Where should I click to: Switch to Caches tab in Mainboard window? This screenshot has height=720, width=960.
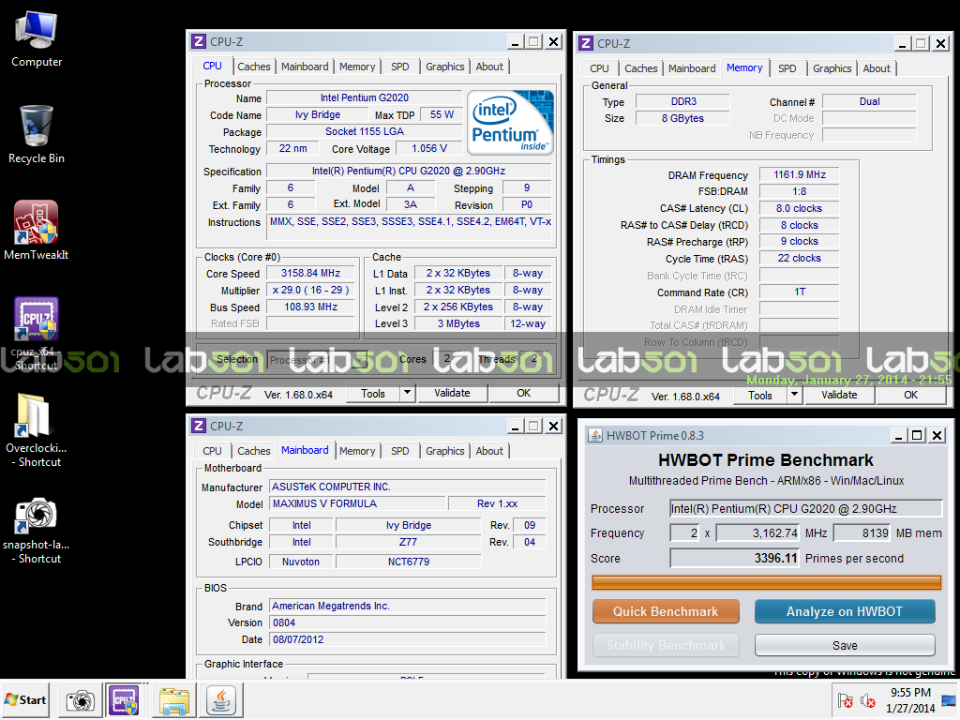[x=253, y=451]
